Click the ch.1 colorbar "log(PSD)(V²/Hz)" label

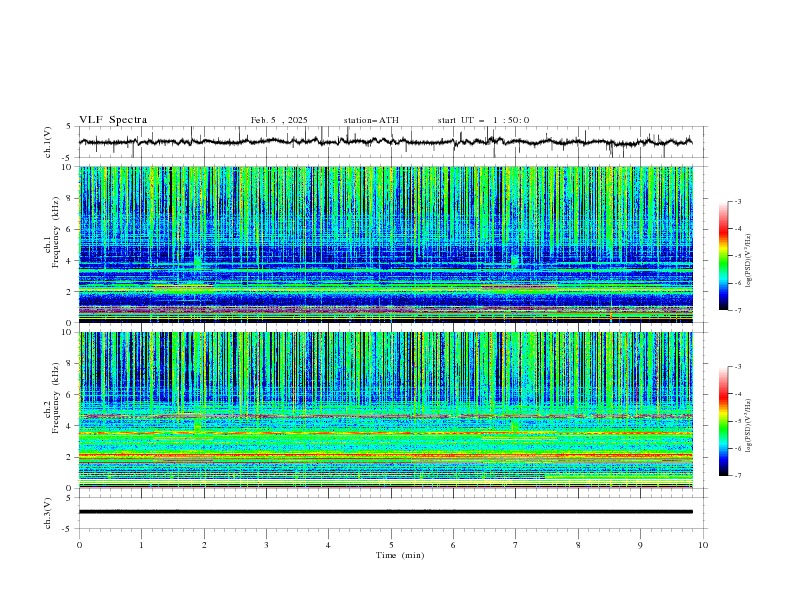pos(749,261)
